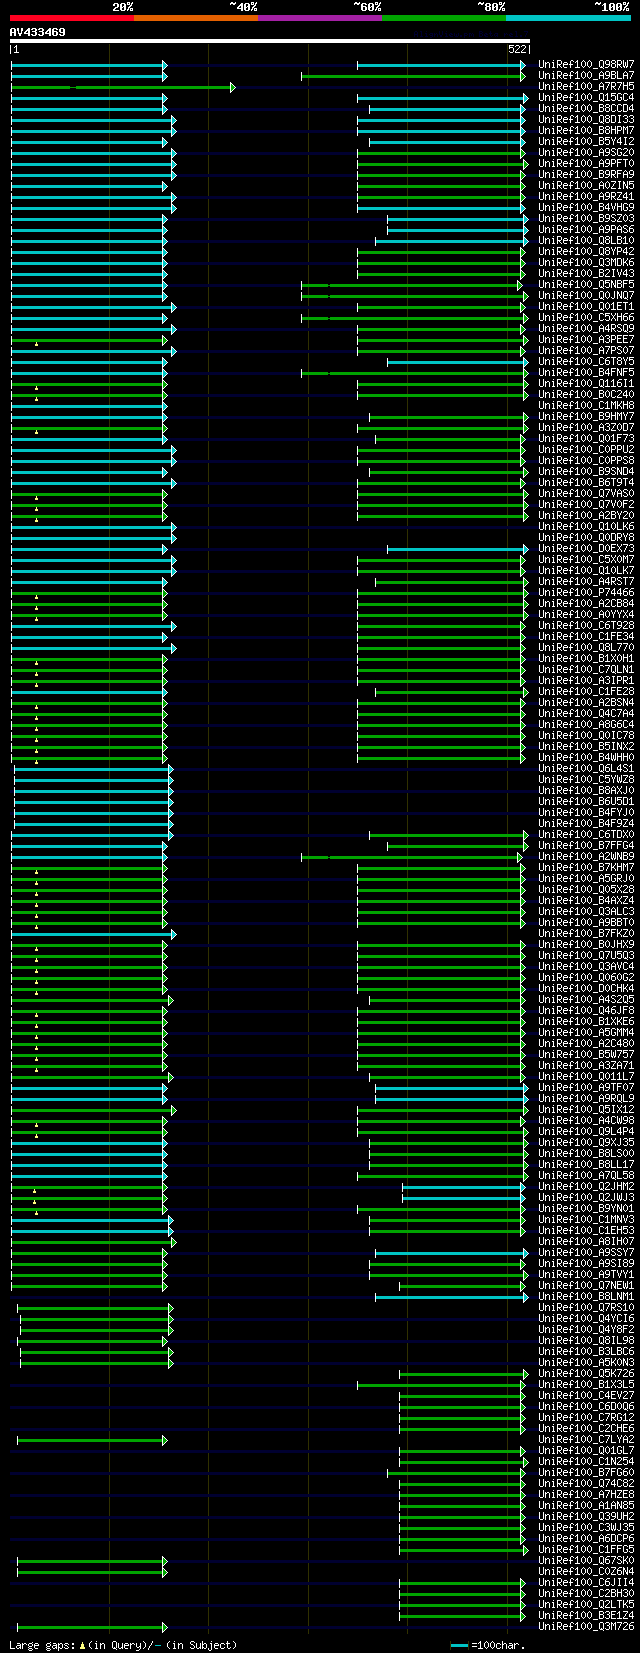Image resolution: width=640 pixels, height=1653 pixels.
Task: Click hit UniRef100_C1MKH8
Action: 586,405
